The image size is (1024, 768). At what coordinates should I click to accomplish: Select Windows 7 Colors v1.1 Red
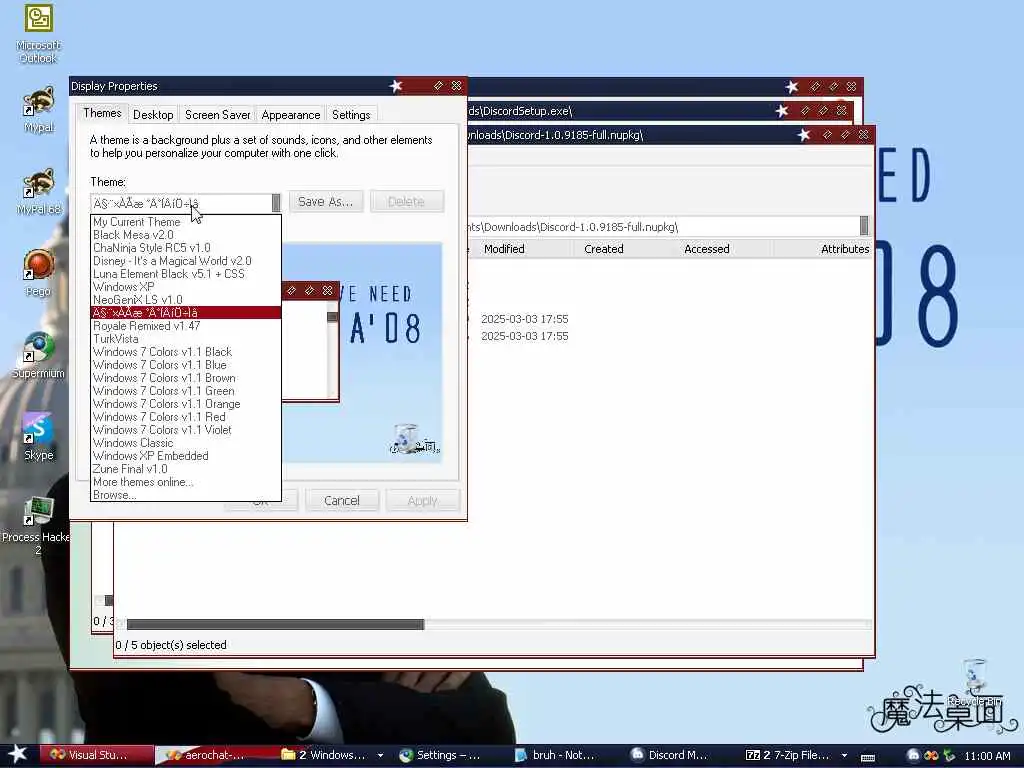click(x=185, y=417)
